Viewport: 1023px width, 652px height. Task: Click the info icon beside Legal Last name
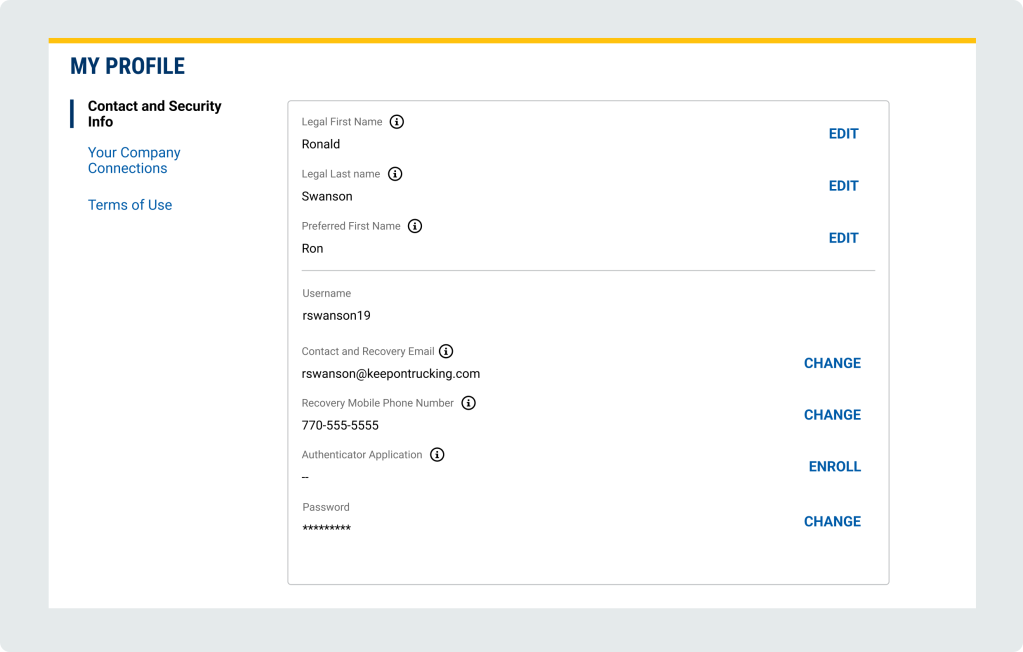tap(395, 174)
